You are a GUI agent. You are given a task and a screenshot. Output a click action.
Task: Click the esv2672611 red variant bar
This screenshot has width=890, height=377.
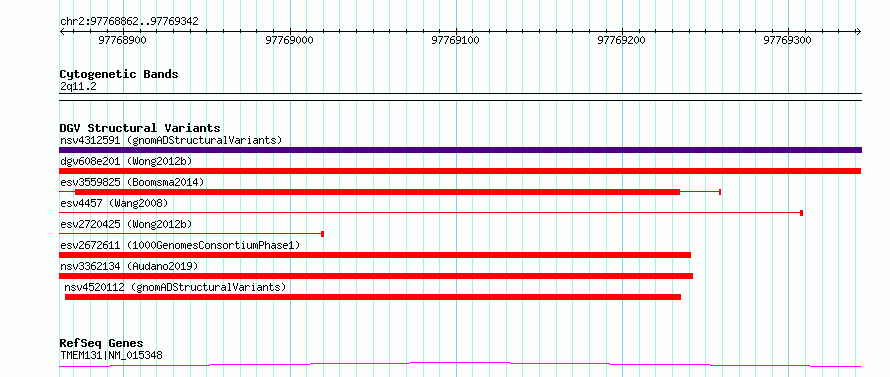pyautogui.click(x=375, y=255)
